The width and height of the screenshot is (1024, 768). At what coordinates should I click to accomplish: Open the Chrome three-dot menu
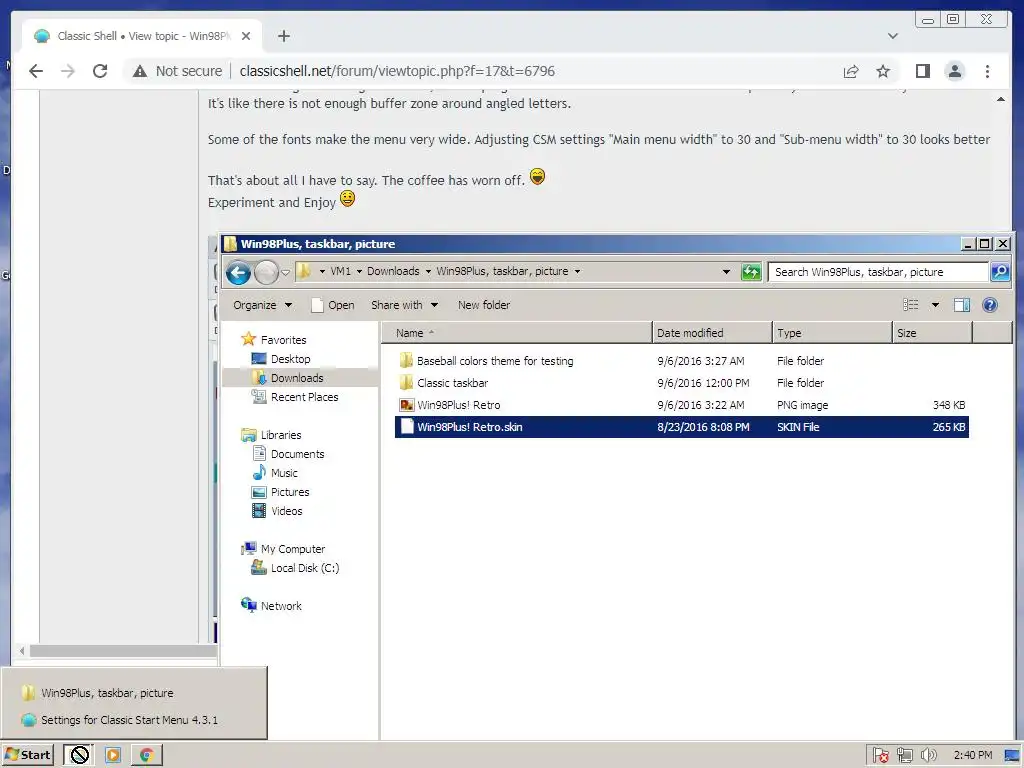click(x=987, y=71)
